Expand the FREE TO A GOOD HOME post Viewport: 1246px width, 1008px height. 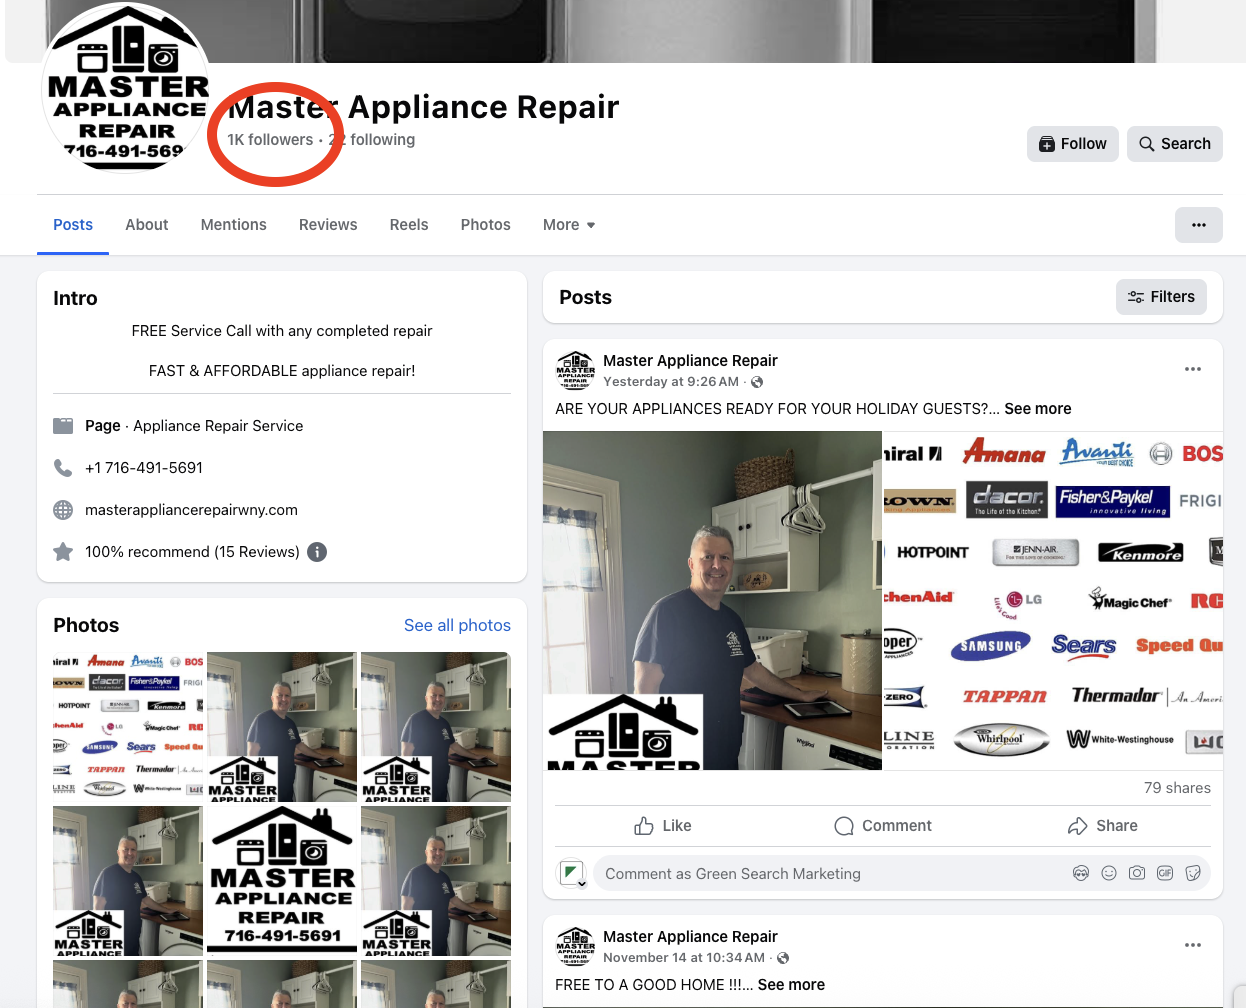(x=791, y=985)
